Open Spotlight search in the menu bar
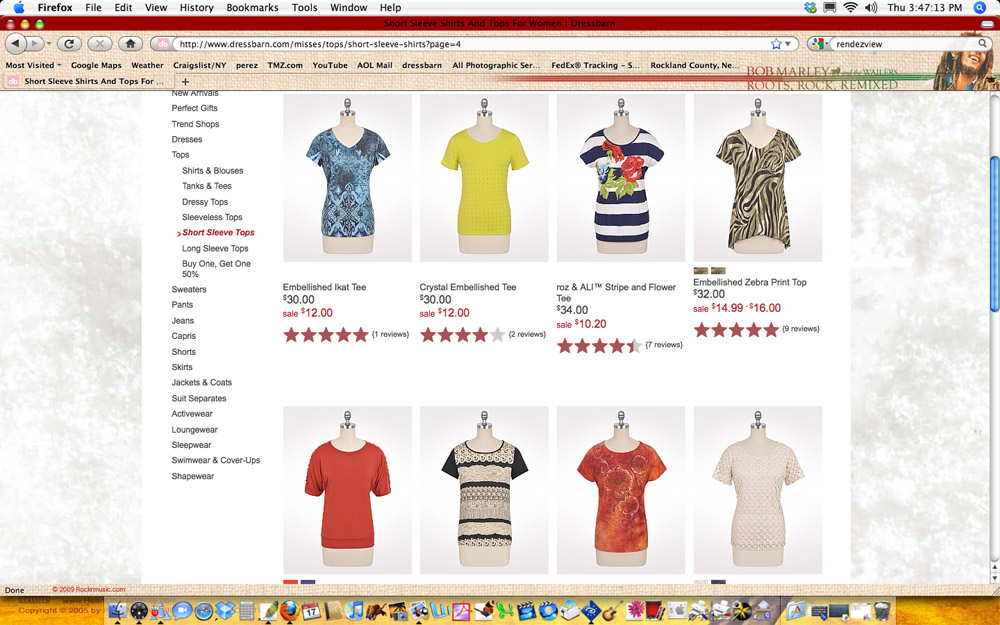 980,8
